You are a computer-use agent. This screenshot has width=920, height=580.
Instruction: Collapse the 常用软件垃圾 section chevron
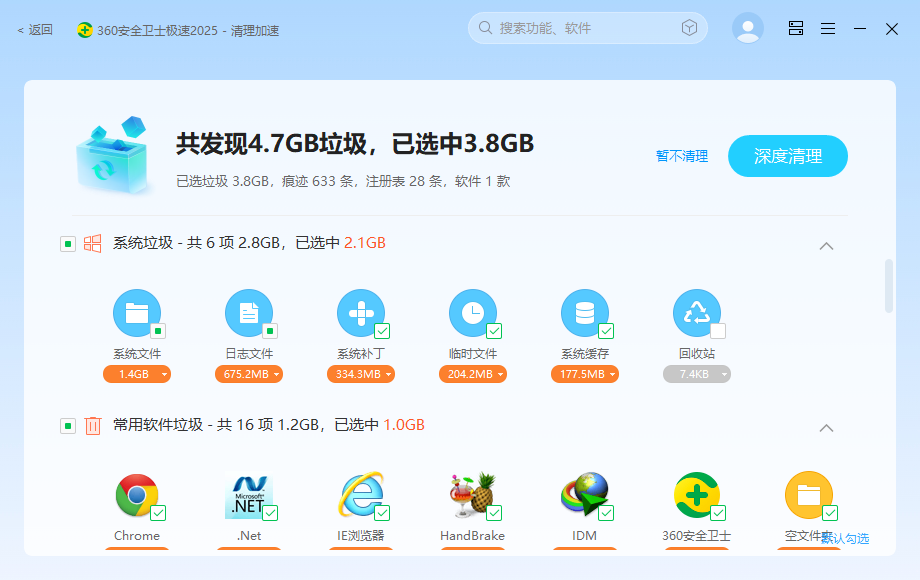click(x=826, y=428)
